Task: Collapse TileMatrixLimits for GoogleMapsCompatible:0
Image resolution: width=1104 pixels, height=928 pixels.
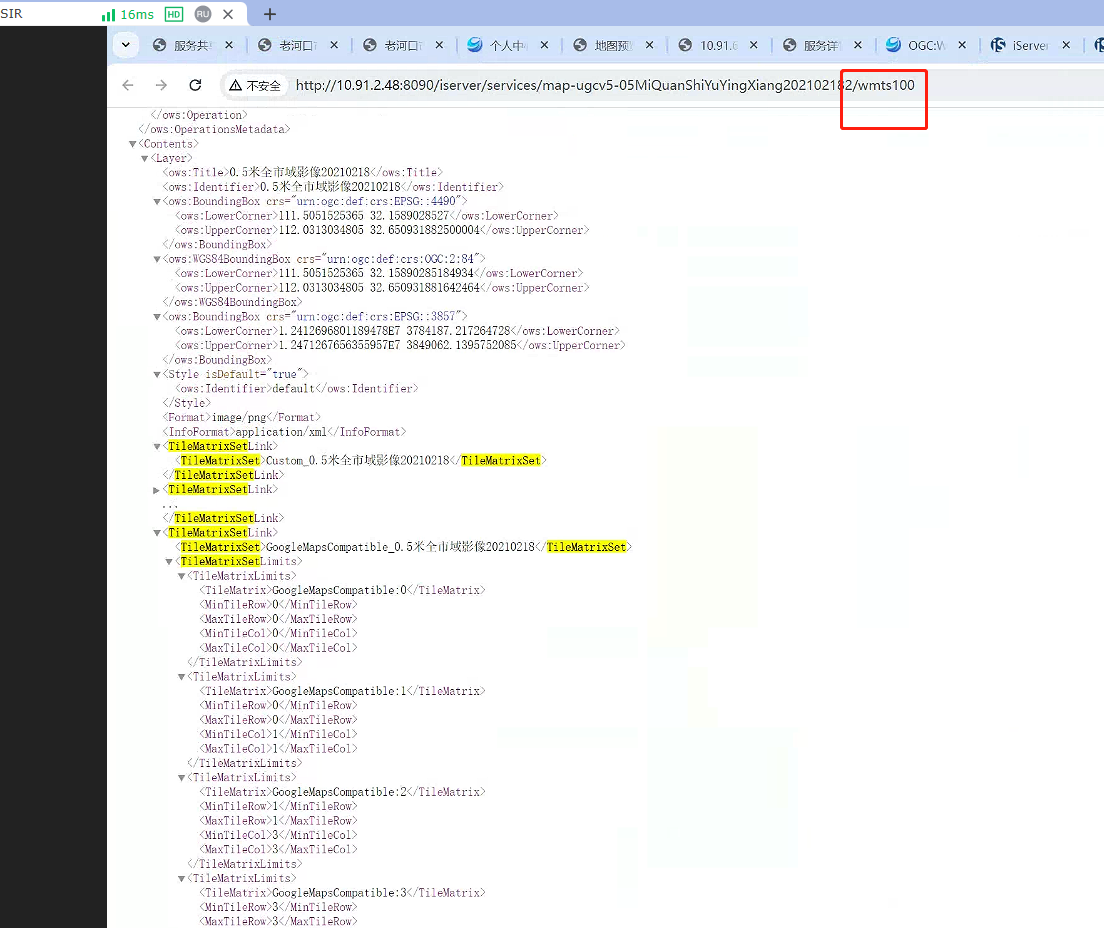Action: (x=182, y=576)
